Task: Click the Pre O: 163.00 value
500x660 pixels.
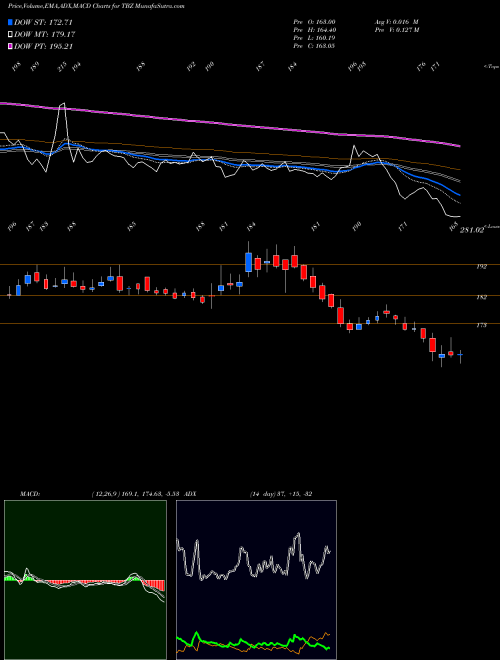Action: [314, 22]
